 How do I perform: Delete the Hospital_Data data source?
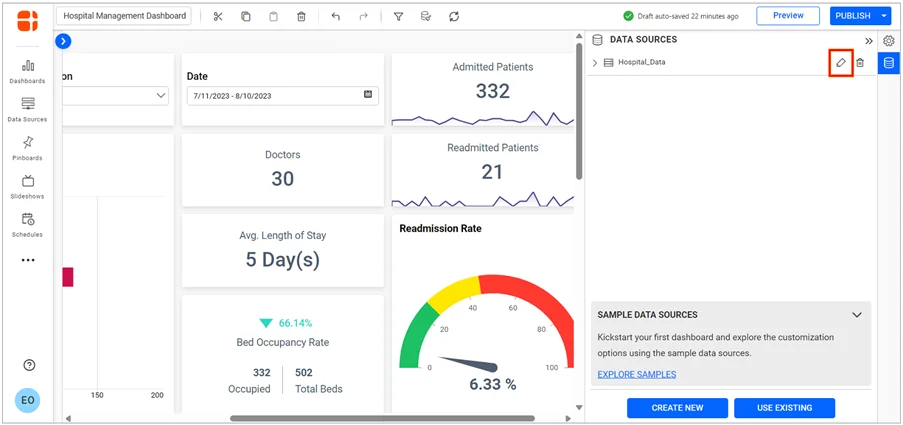[x=860, y=63]
